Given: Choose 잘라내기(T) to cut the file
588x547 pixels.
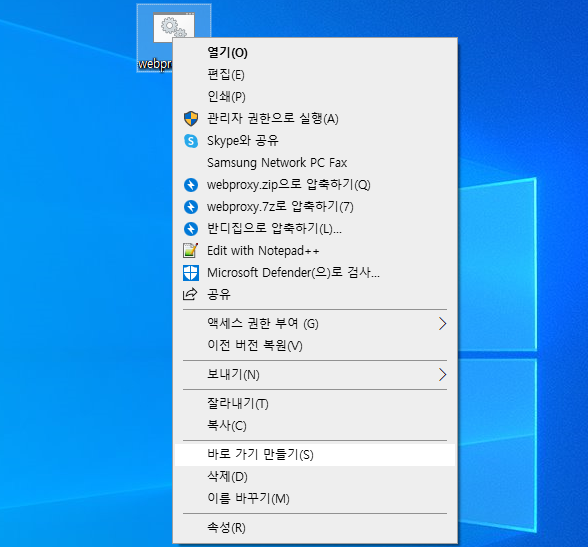Looking at the screenshot, I should point(315,403).
